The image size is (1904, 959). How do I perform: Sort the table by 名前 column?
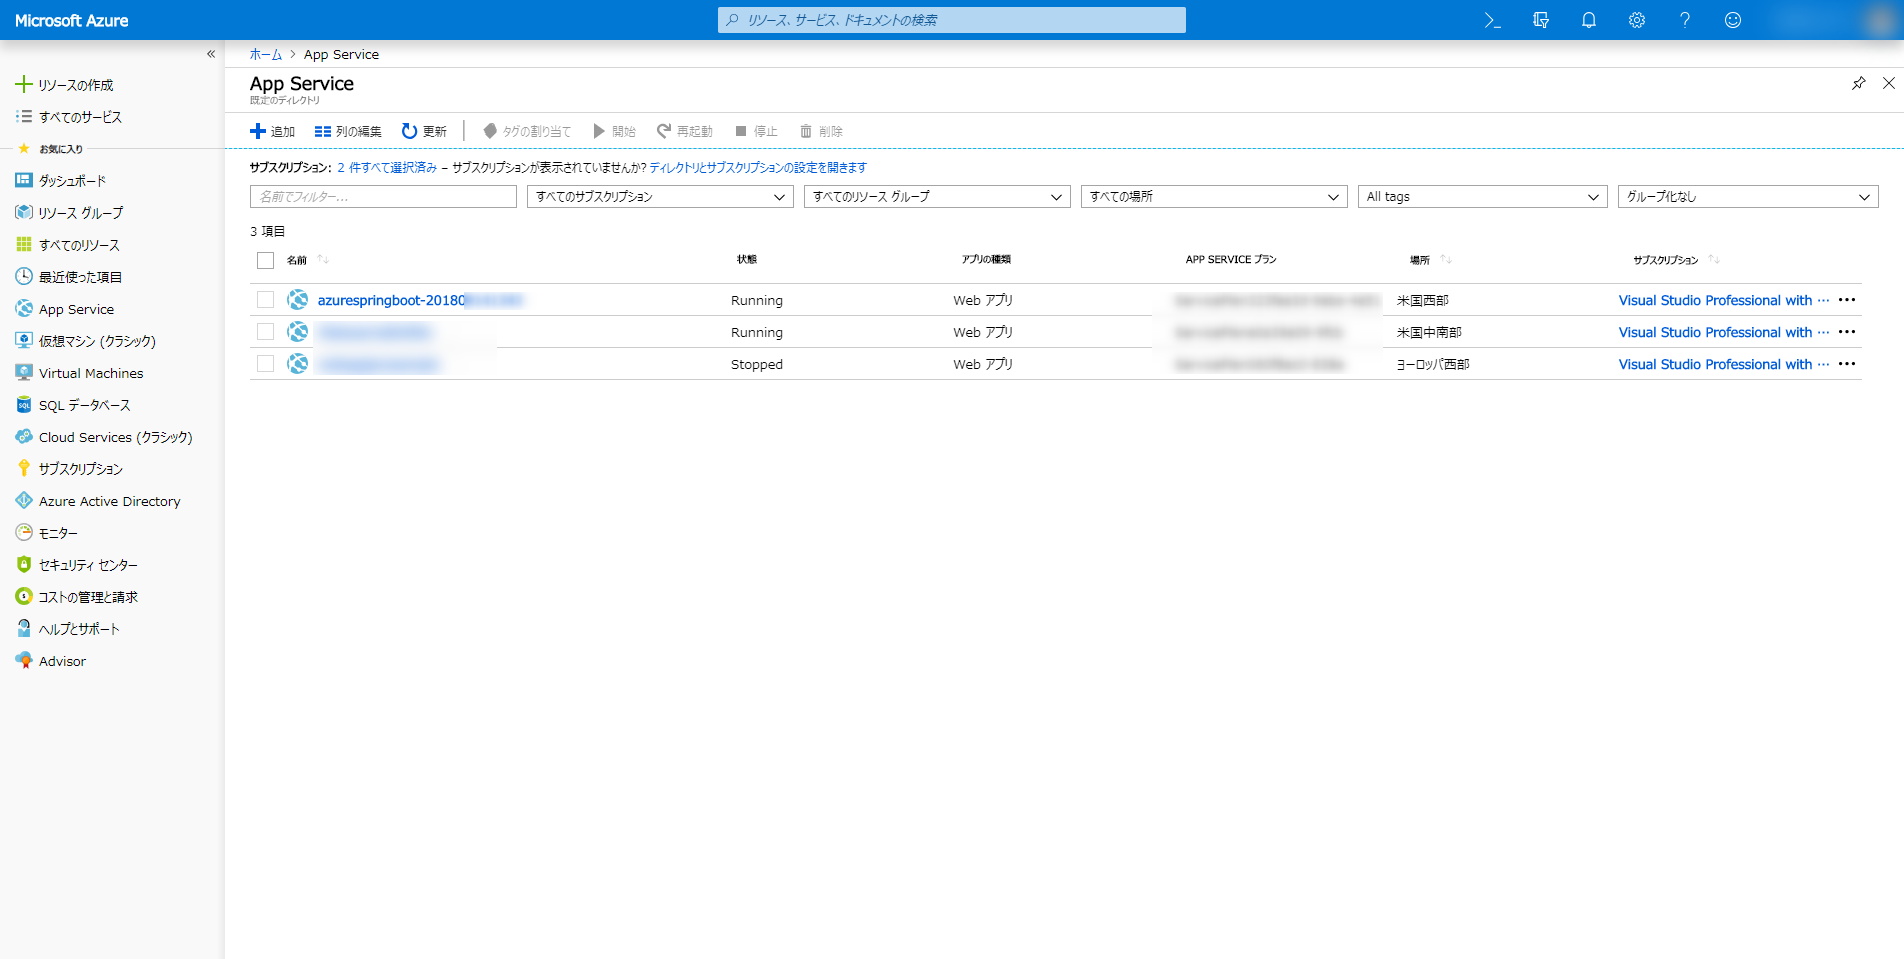pyautogui.click(x=297, y=260)
